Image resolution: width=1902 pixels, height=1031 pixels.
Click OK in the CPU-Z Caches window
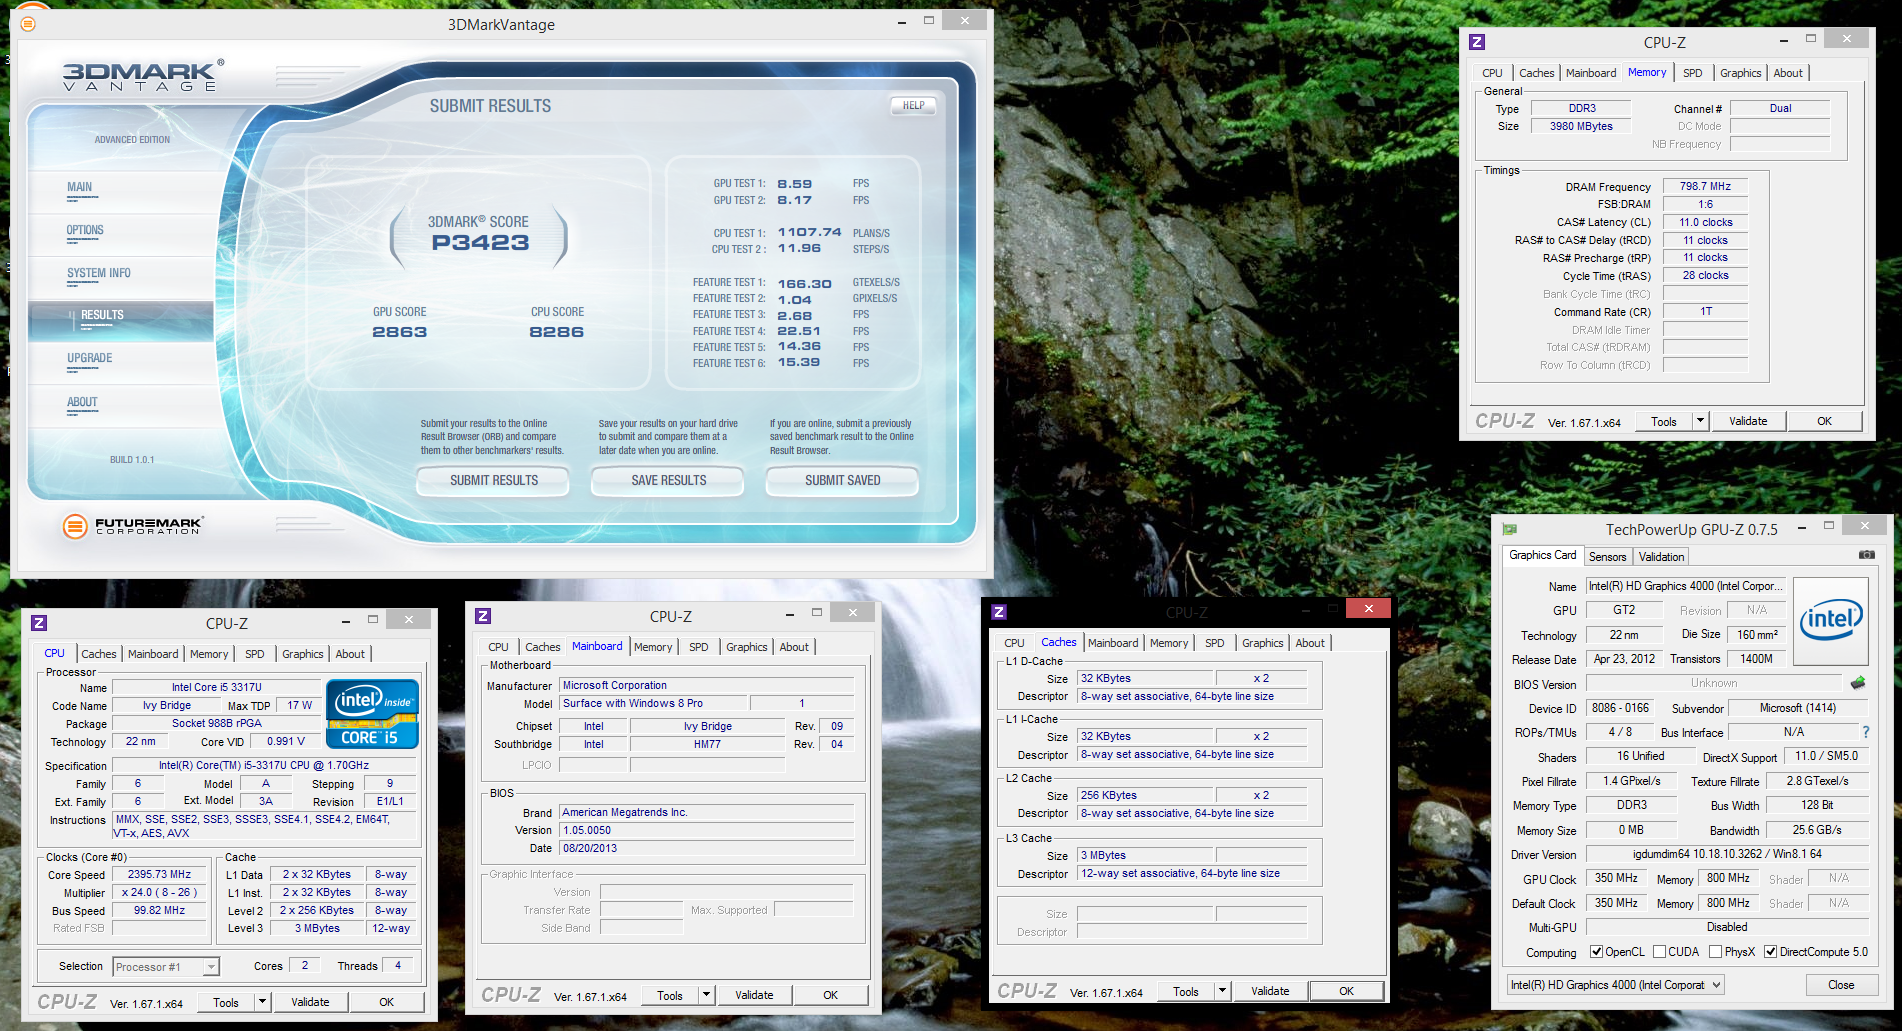tap(1346, 991)
